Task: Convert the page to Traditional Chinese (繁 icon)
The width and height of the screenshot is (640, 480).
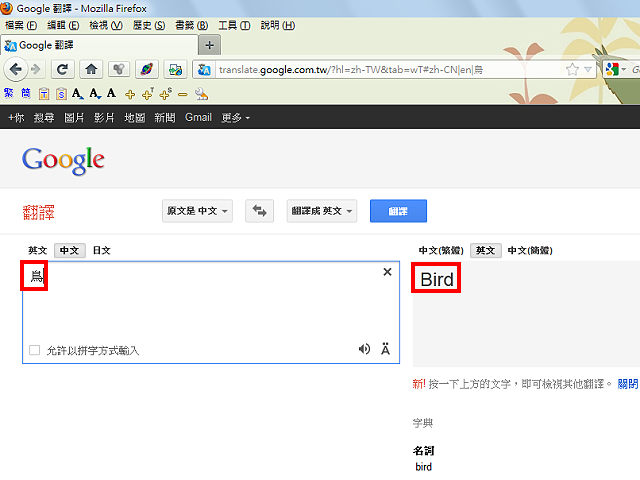Action: point(9,93)
